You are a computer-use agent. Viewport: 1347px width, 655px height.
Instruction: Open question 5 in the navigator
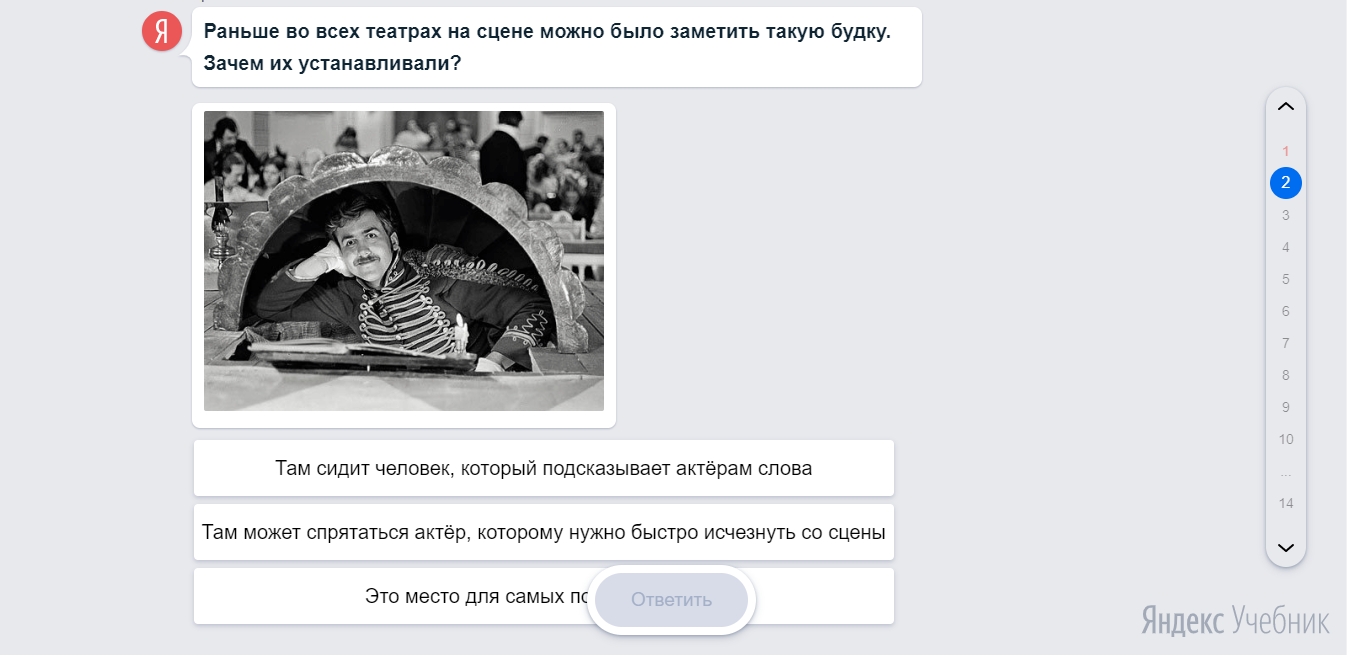click(x=1285, y=279)
